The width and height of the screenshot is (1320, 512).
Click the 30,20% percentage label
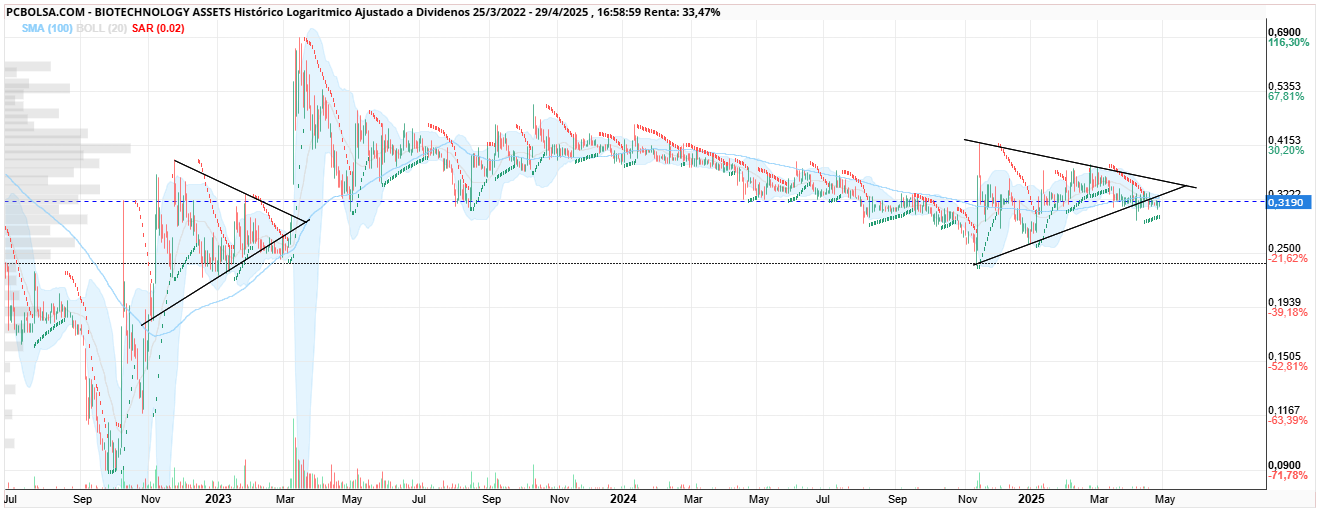pos(1286,151)
